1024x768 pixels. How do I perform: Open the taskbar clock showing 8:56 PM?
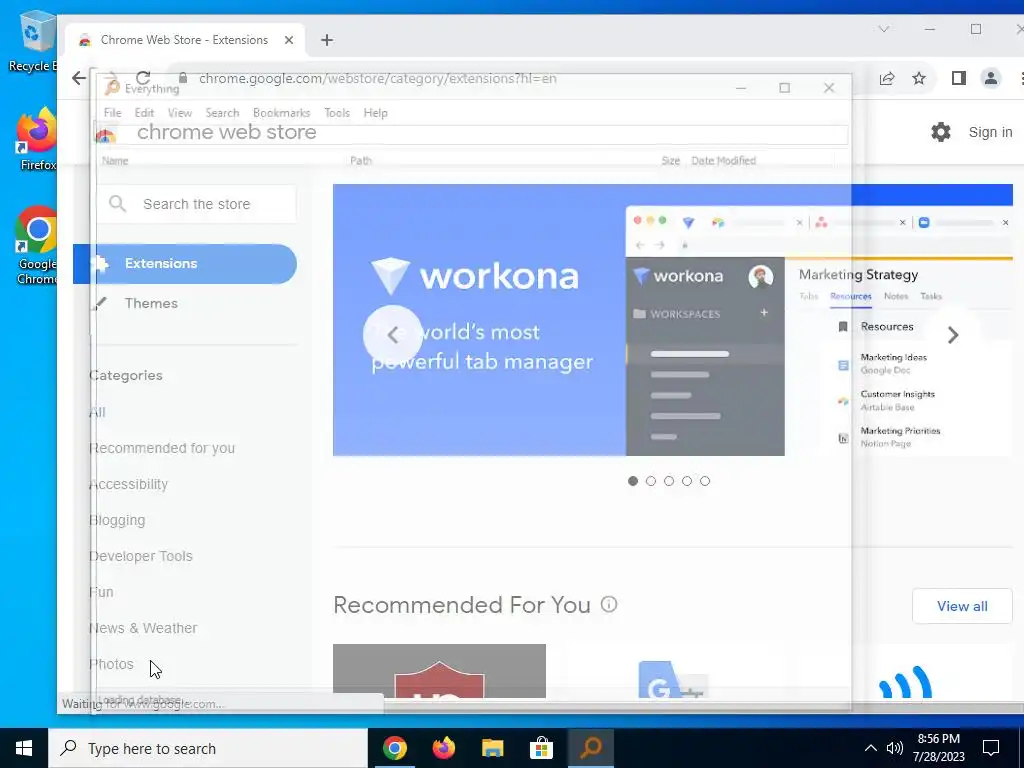click(x=938, y=748)
